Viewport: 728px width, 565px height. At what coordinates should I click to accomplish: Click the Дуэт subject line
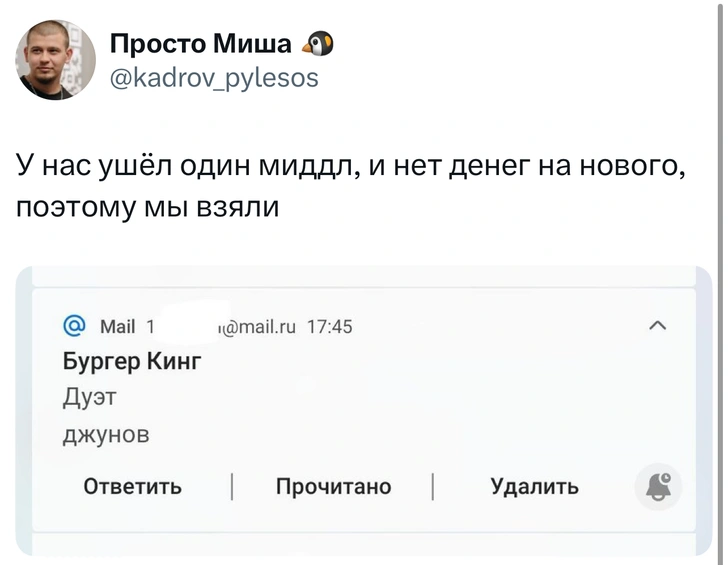click(x=90, y=397)
